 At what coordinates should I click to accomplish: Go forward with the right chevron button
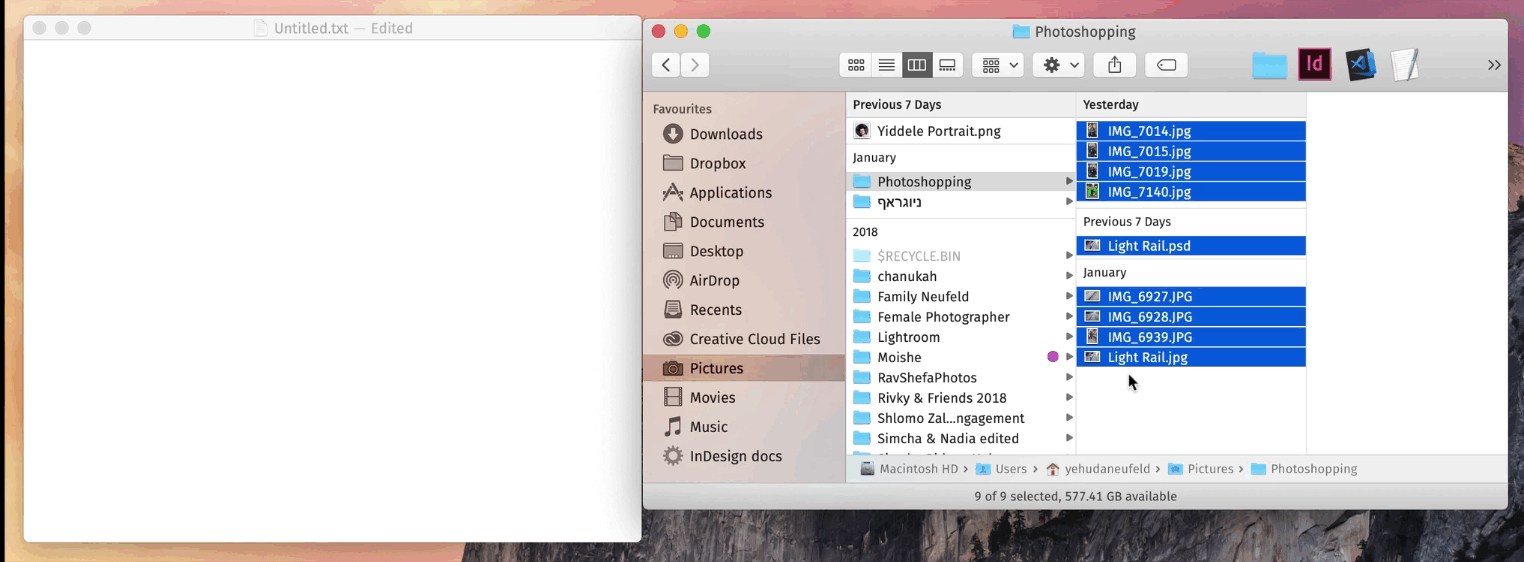coord(695,65)
